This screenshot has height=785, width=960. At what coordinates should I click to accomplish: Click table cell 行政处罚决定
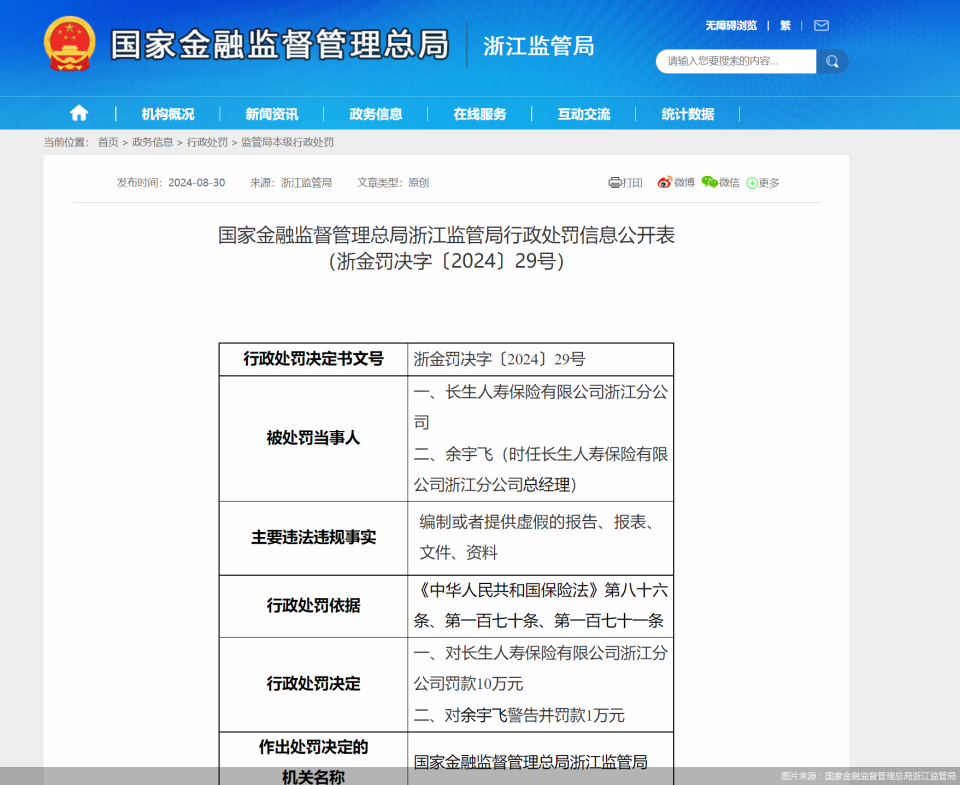pos(313,684)
